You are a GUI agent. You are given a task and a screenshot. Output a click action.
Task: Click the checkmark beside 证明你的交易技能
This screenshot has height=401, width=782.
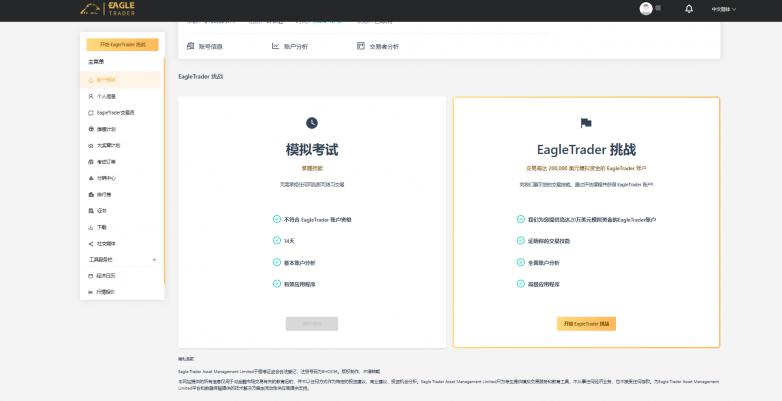(x=520, y=241)
